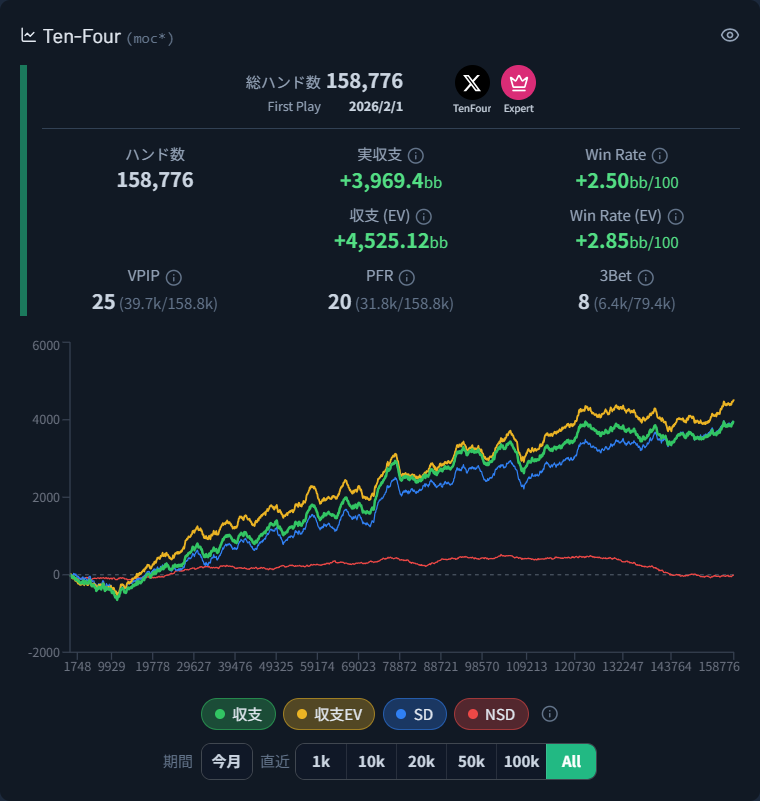Open the X TenFour profile icon
Image resolution: width=760 pixels, height=801 pixels.
472,82
